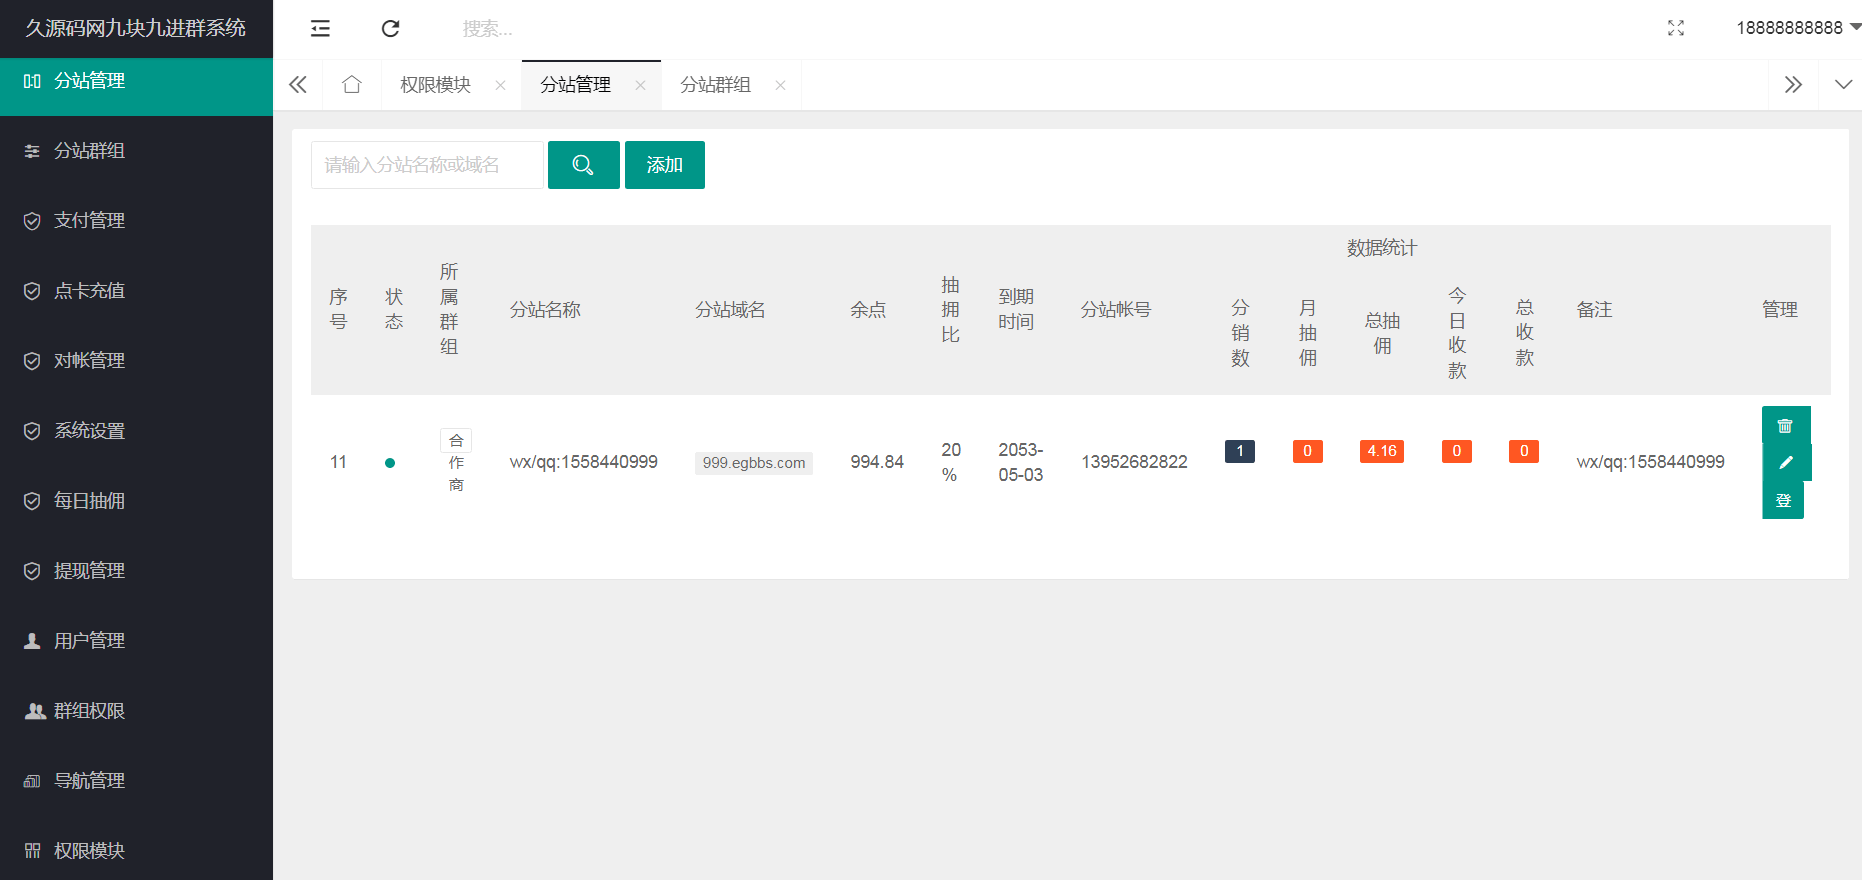Enter fullscreen with the expand icon

[x=1676, y=28]
